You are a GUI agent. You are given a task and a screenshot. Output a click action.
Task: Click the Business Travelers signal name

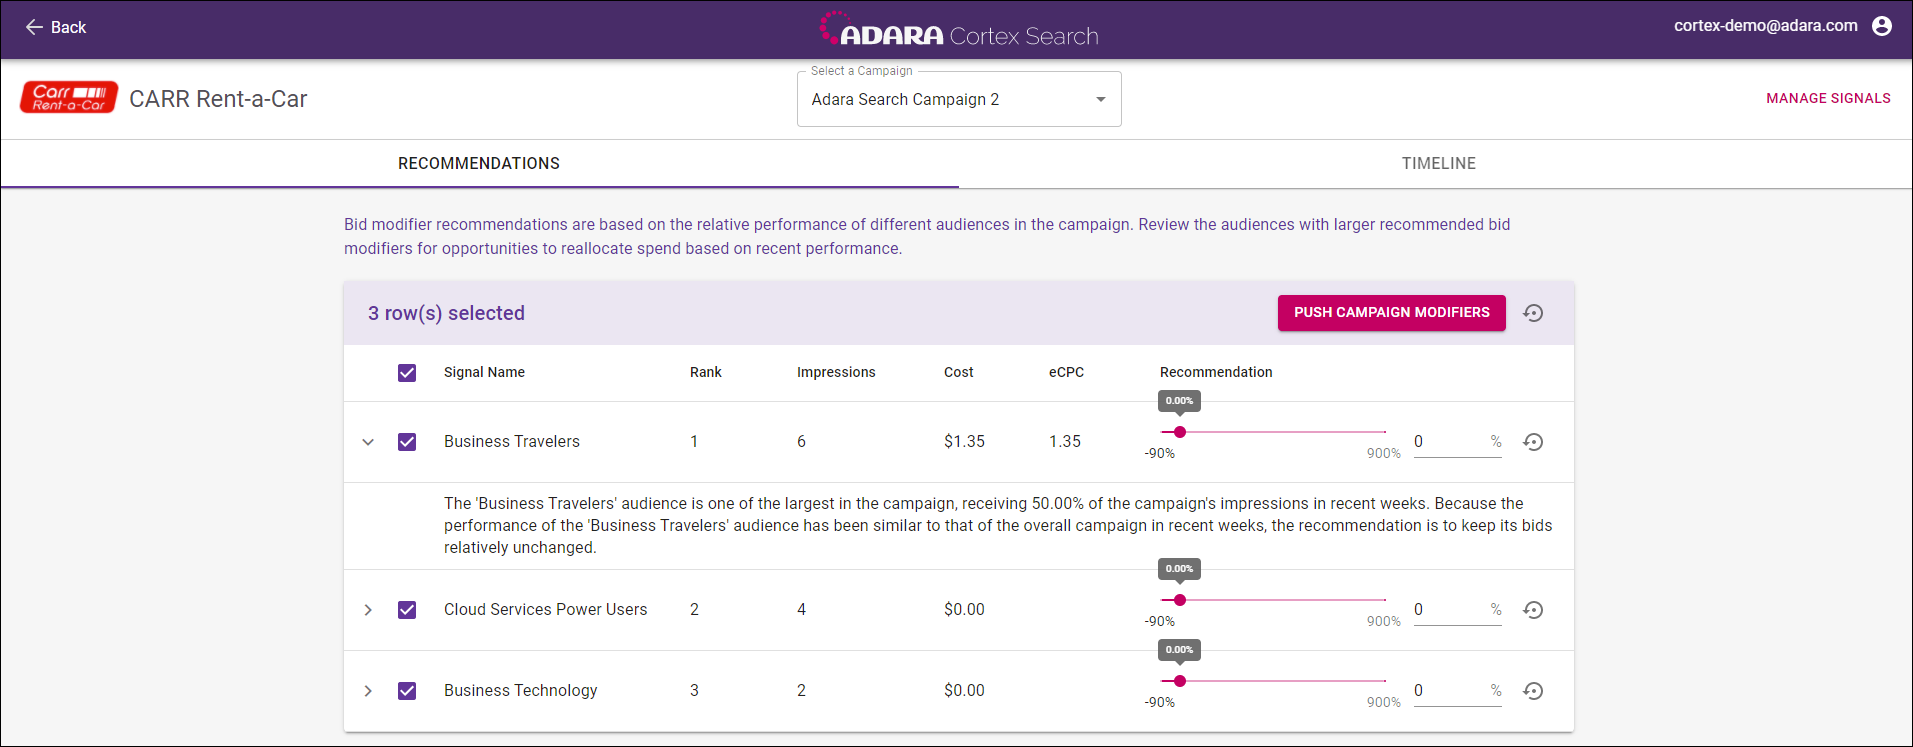(511, 441)
